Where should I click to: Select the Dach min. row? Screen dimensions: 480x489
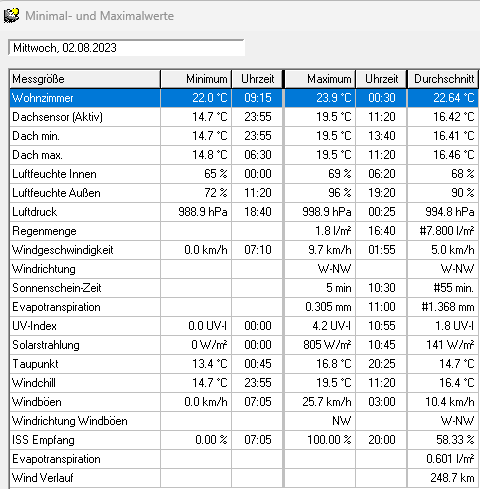coord(244,136)
